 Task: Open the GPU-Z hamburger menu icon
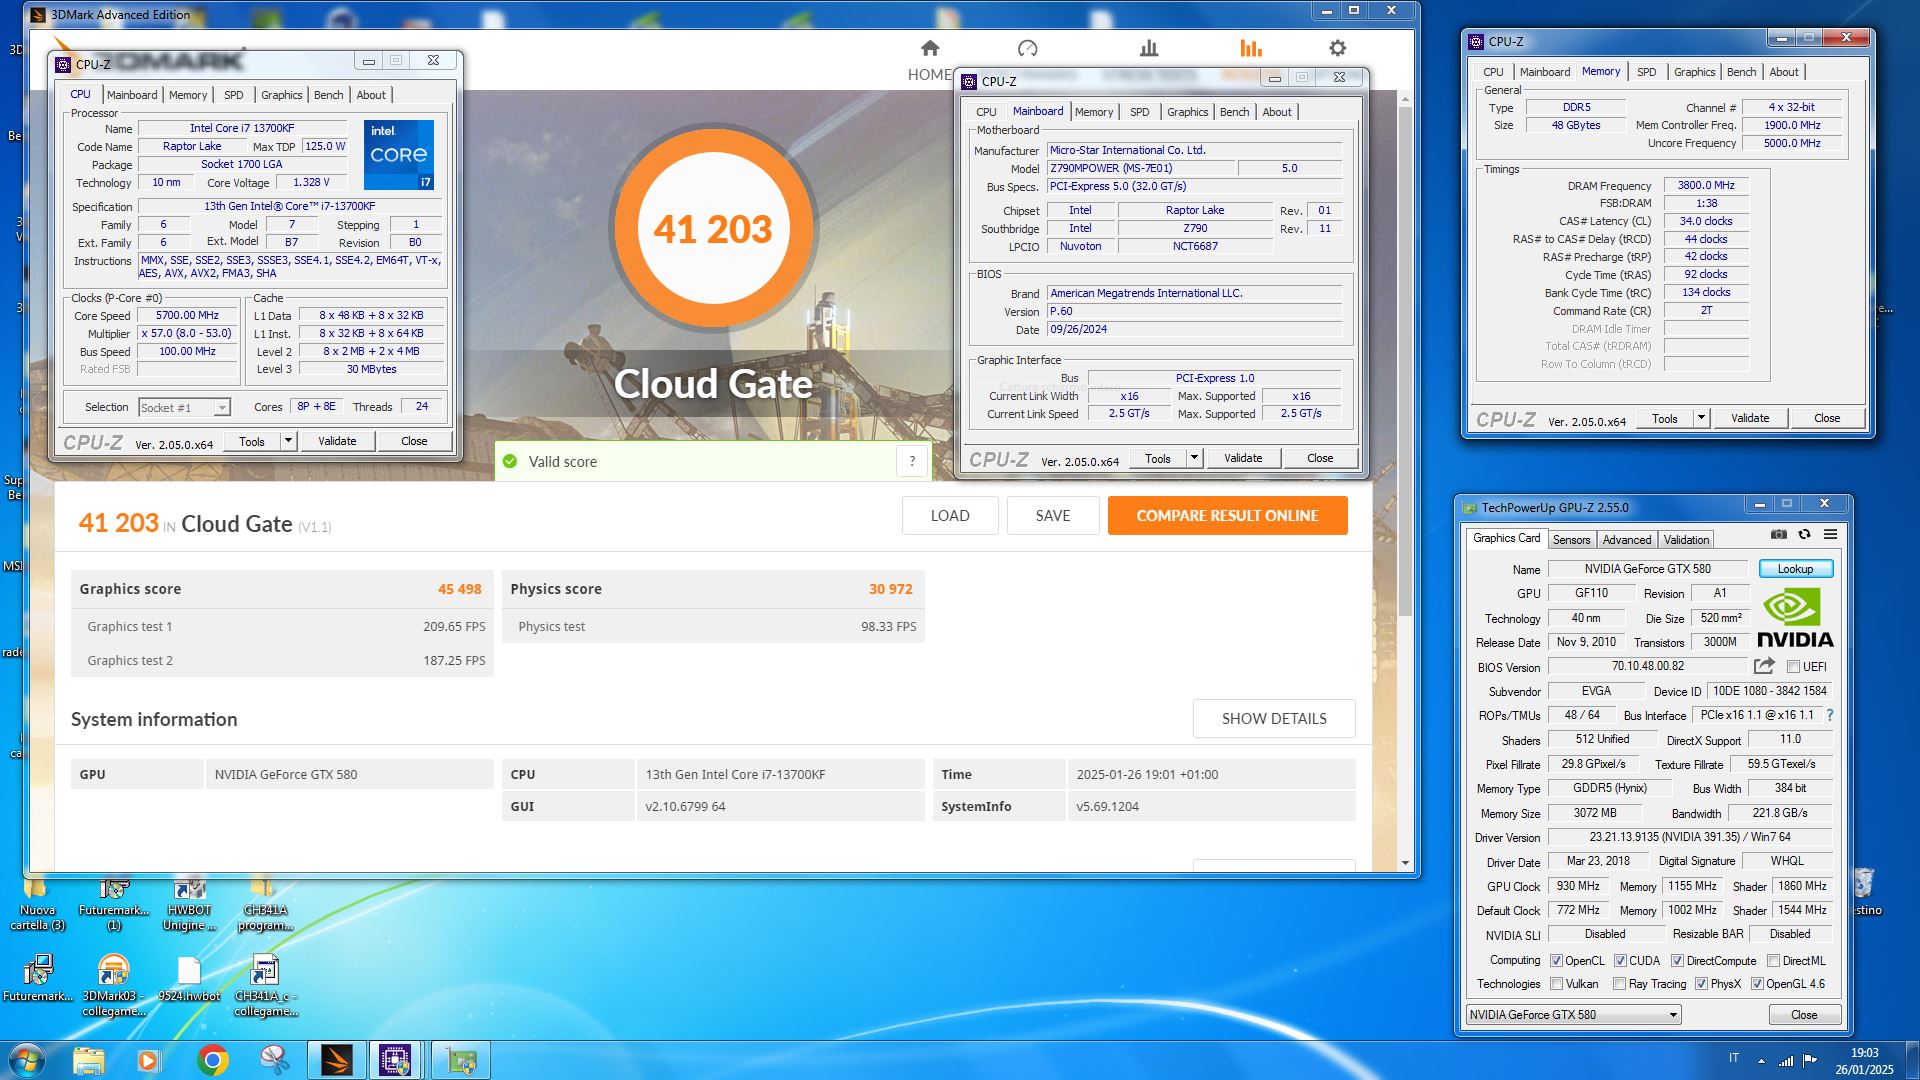1830,534
